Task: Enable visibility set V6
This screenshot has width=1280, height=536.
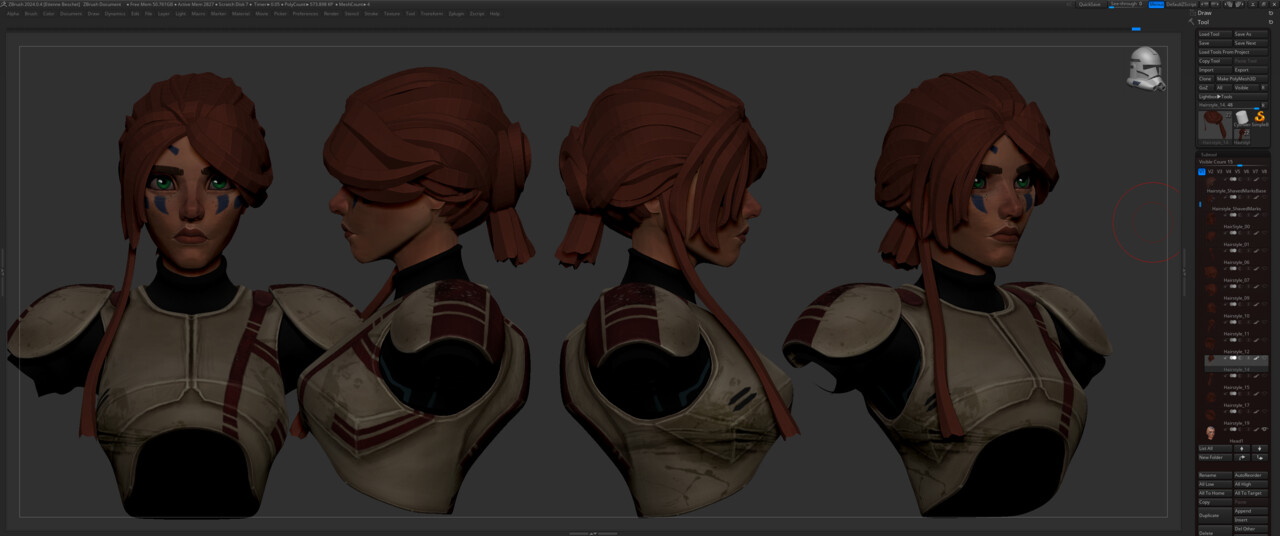Action: 1246,172
